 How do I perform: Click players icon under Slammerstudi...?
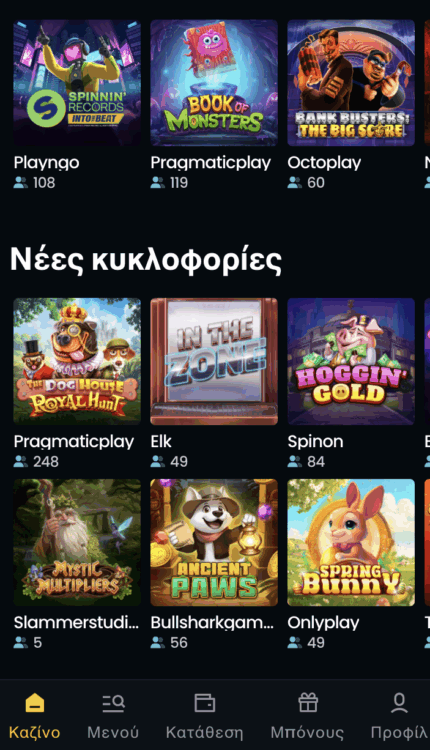[x=21, y=643]
